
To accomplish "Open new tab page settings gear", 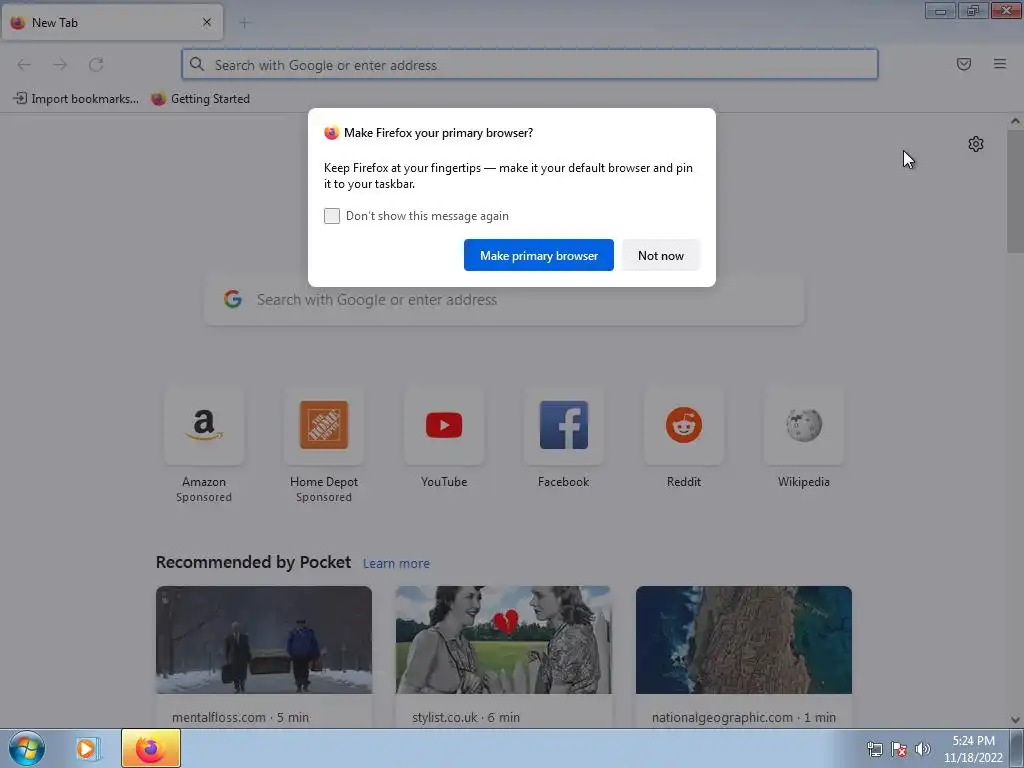I will coord(976,144).
